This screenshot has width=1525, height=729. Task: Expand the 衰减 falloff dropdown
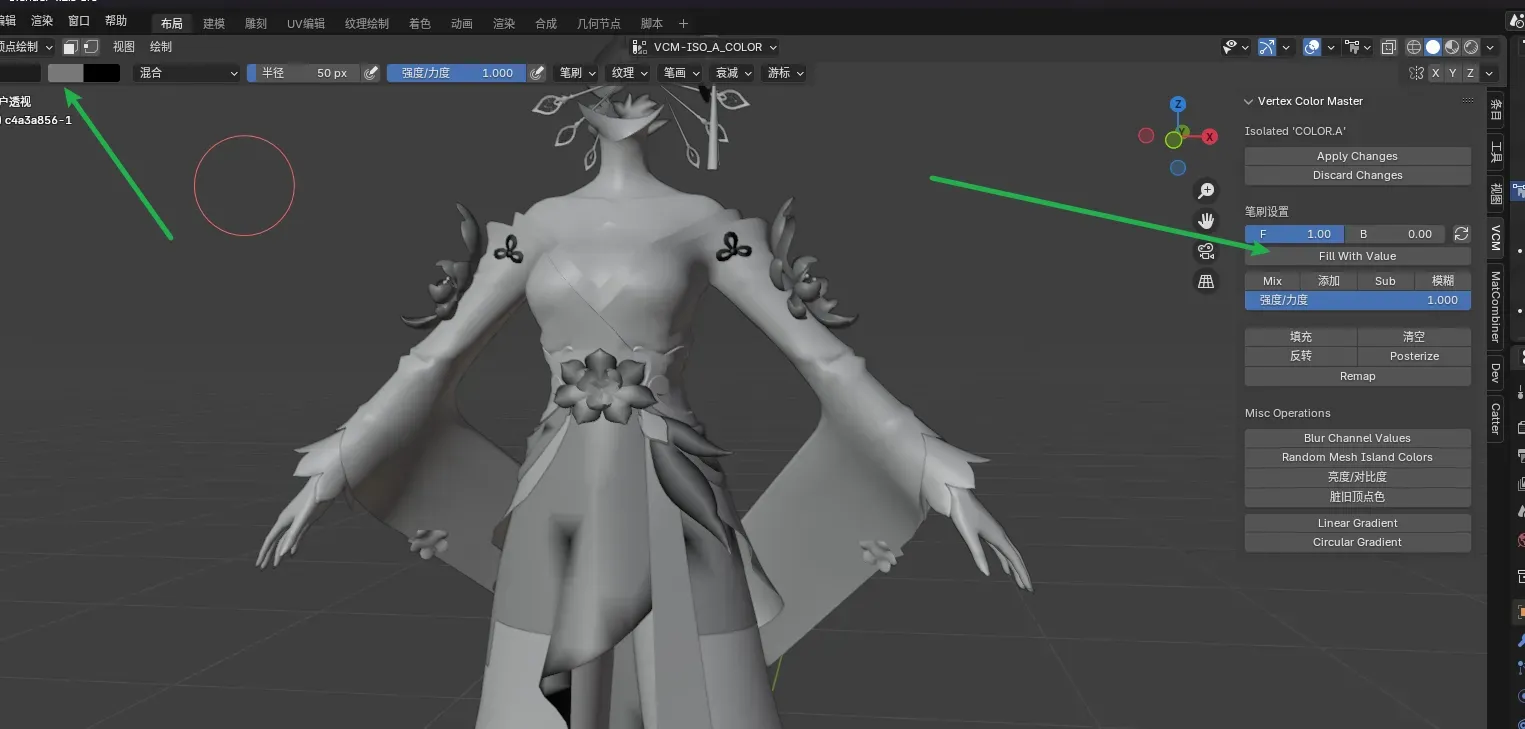732,73
